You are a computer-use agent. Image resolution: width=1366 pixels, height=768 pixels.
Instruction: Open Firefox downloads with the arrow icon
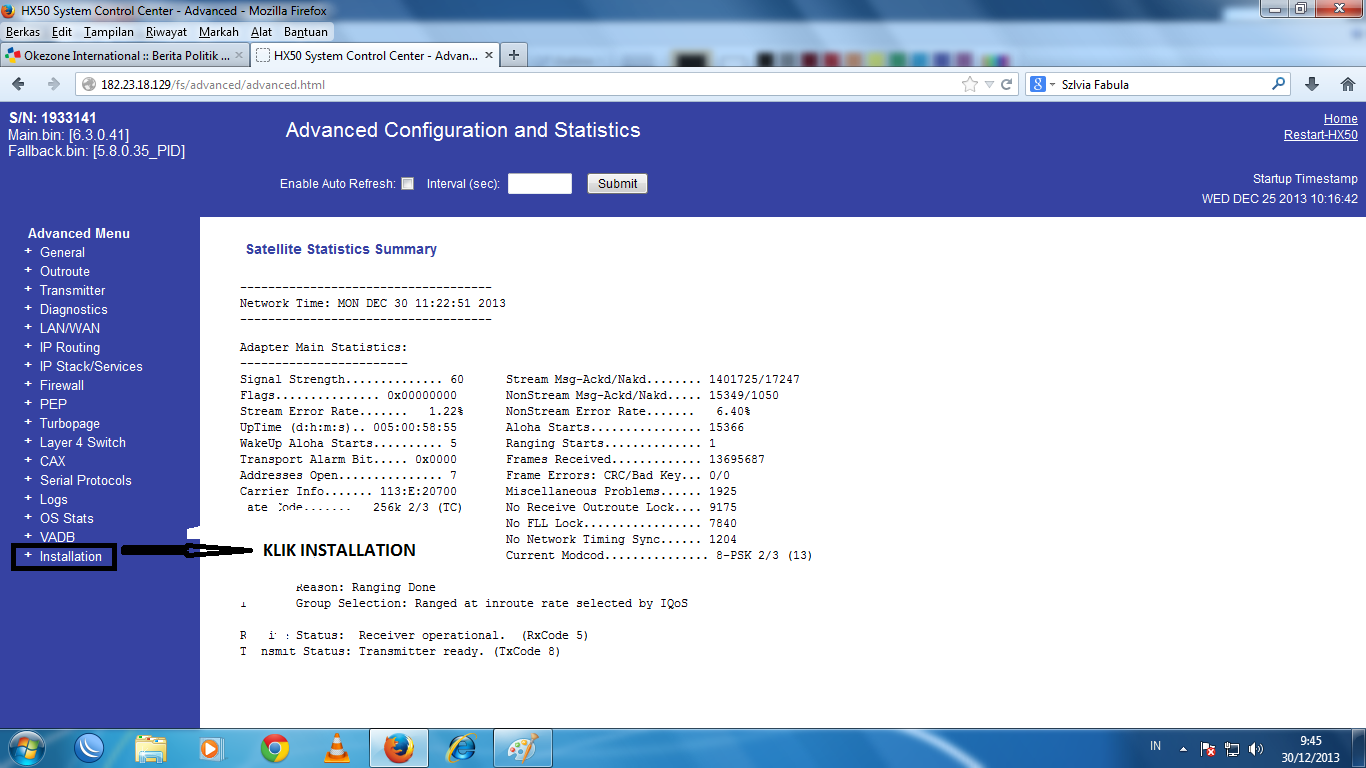click(x=1313, y=84)
